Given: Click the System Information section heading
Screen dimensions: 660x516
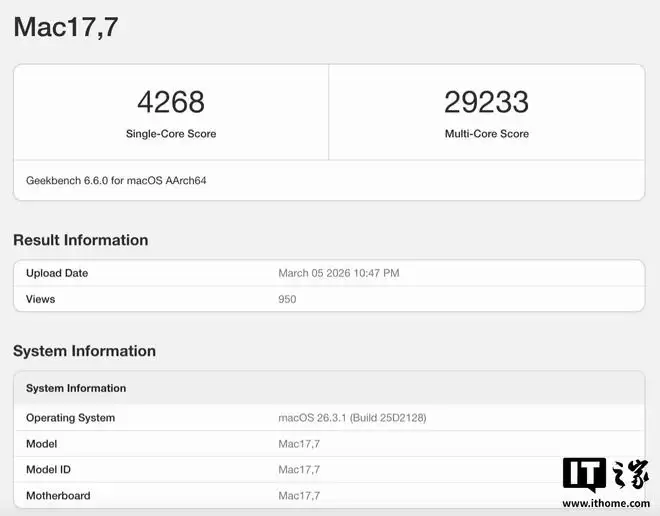Looking at the screenshot, I should click(x=84, y=351).
